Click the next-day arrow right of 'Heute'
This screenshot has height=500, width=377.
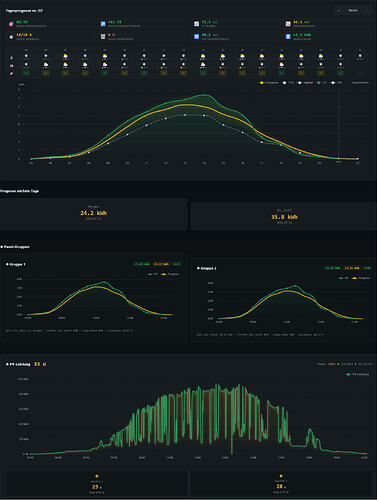pyautogui.click(x=367, y=11)
